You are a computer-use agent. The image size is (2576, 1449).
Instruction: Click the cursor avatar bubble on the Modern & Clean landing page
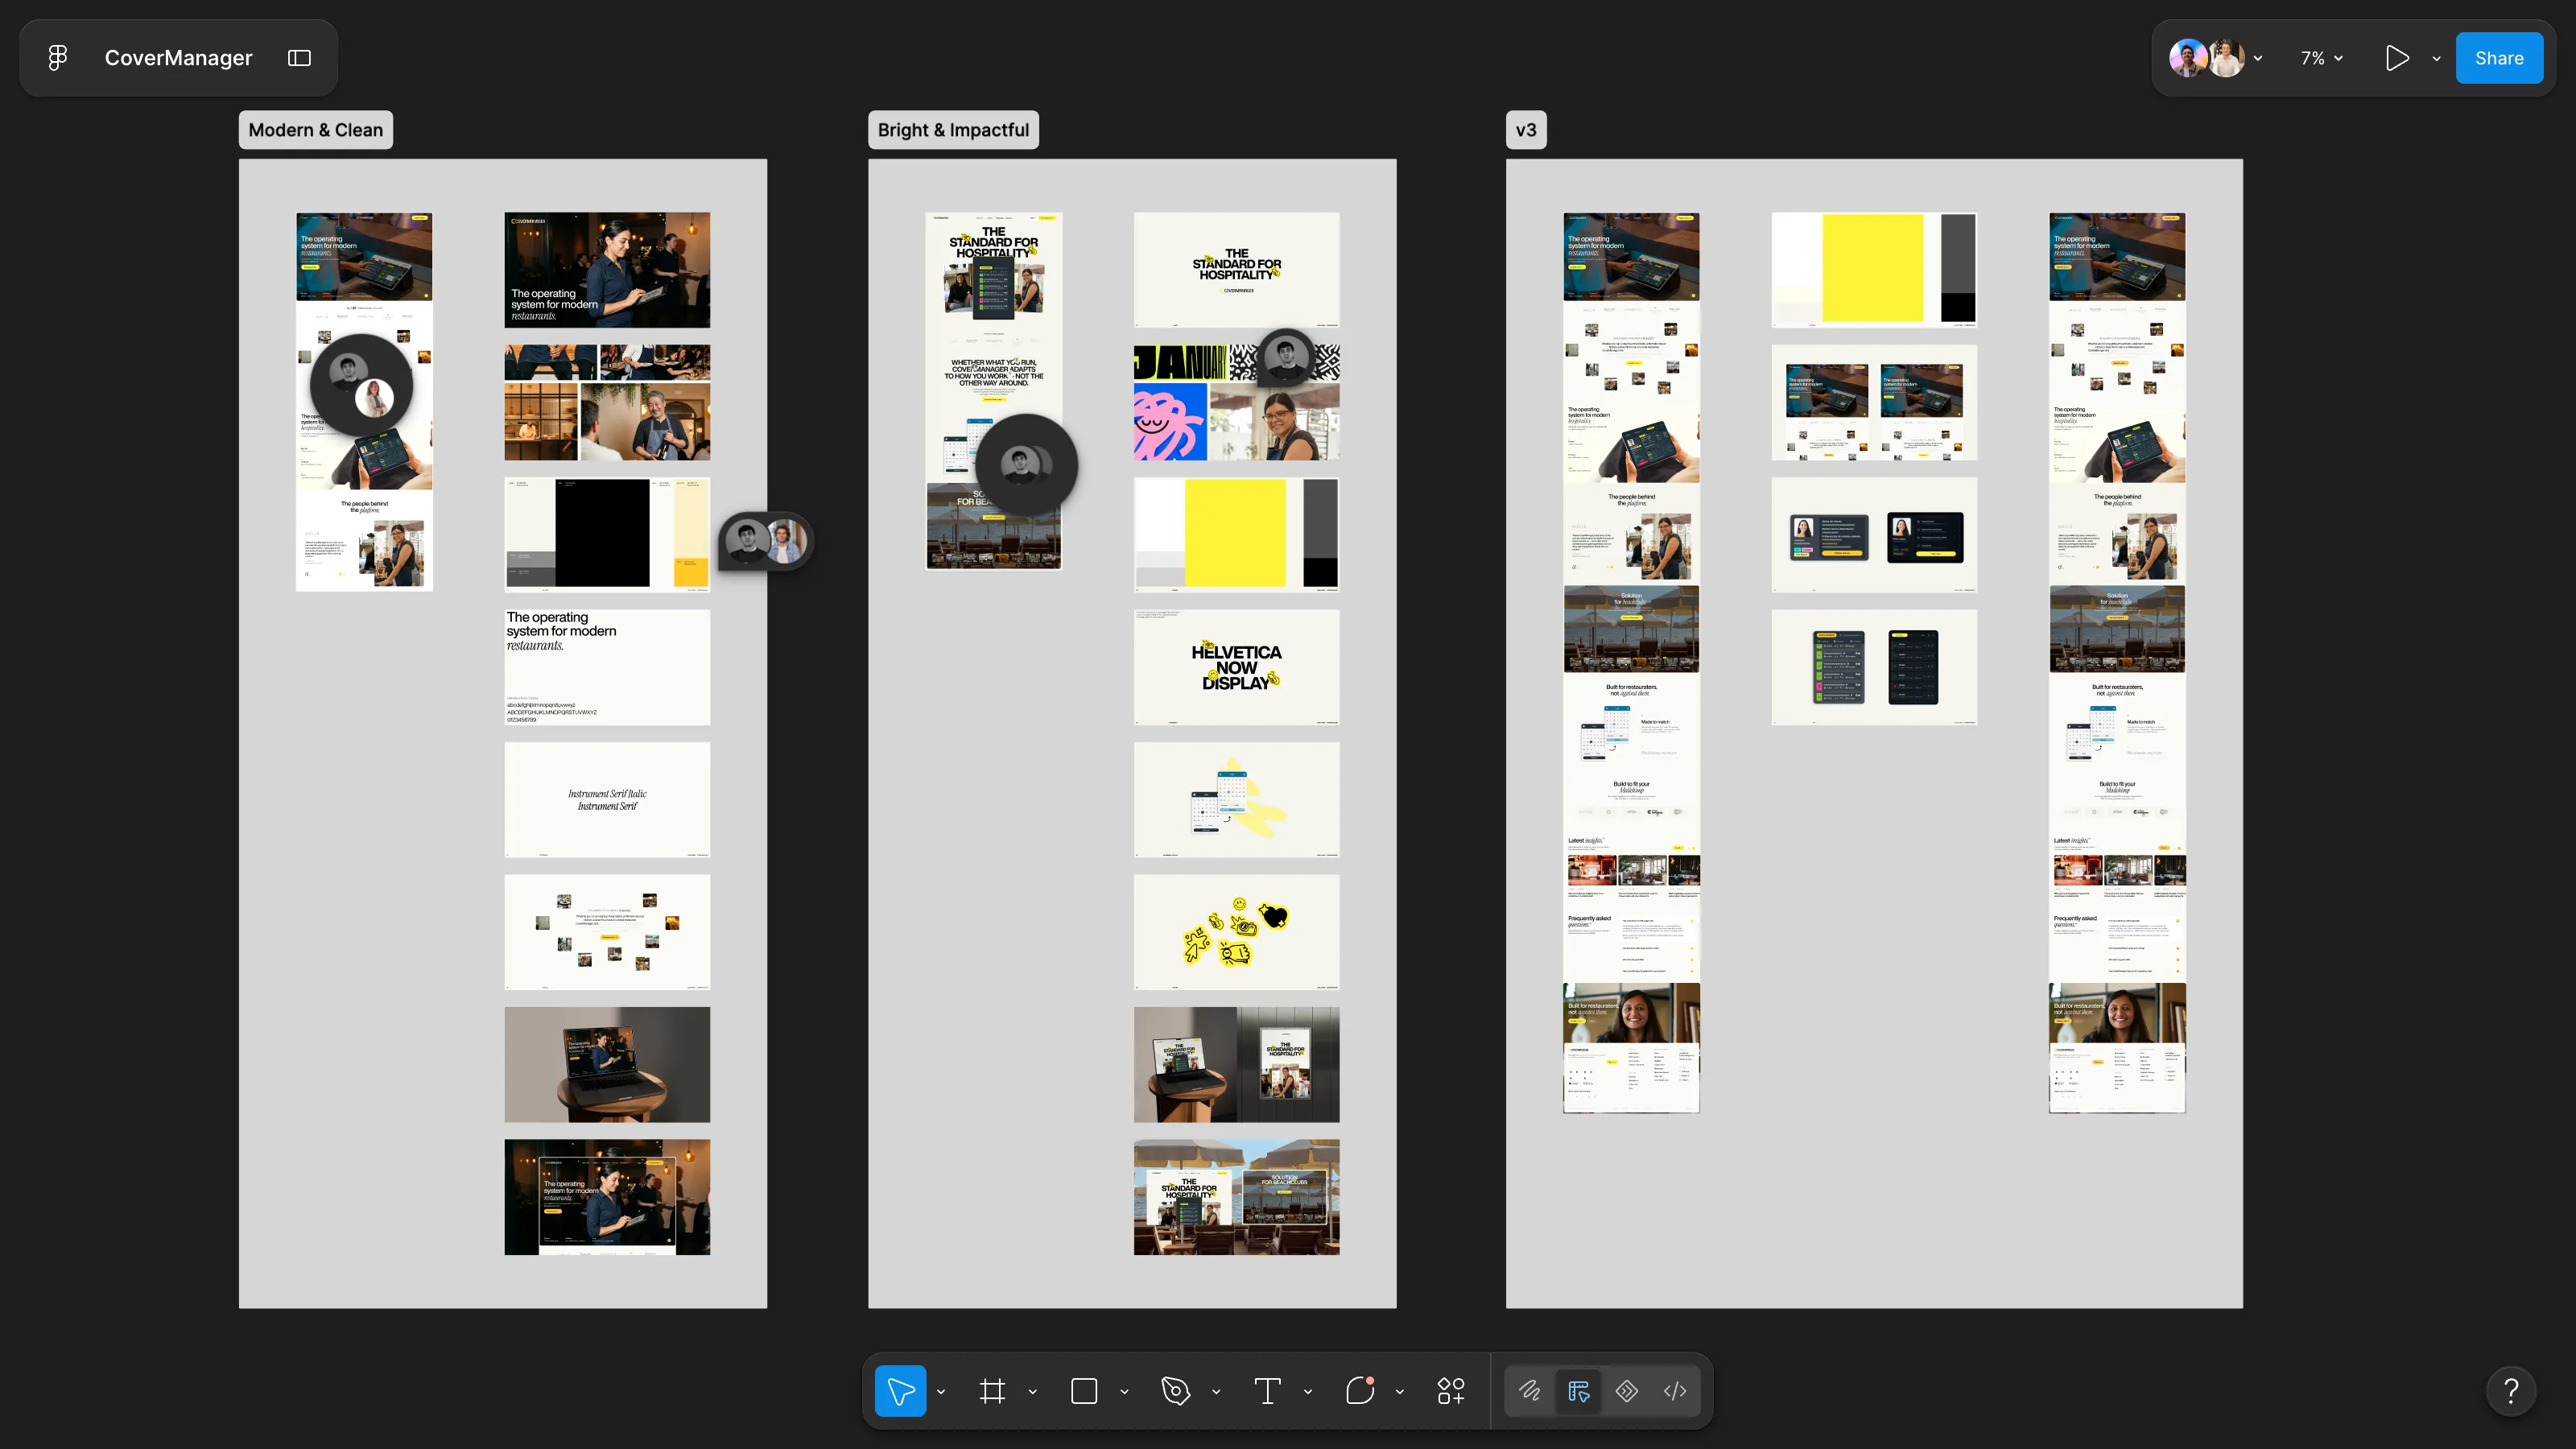click(x=361, y=385)
